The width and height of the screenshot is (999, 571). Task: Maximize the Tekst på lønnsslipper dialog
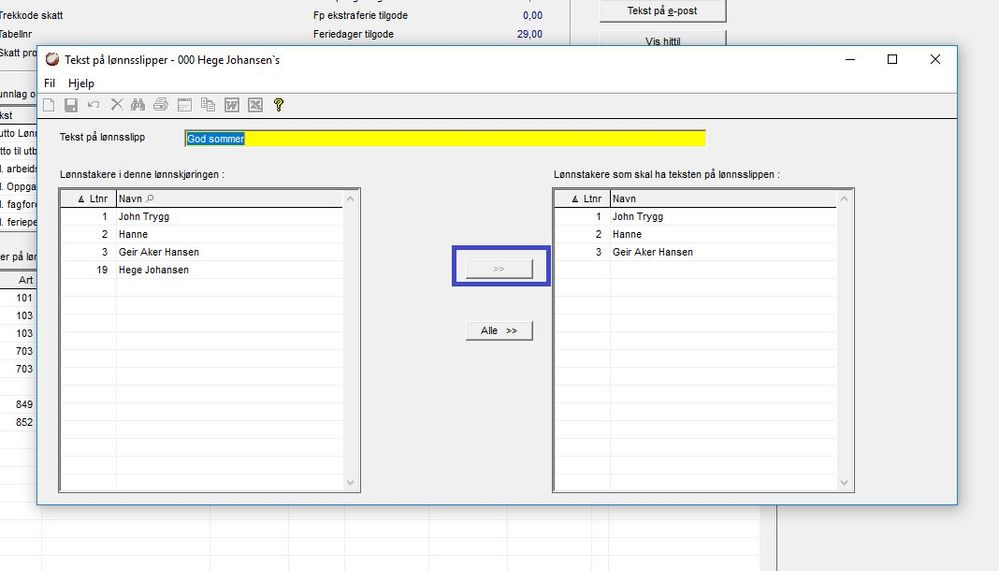click(892, 59)
